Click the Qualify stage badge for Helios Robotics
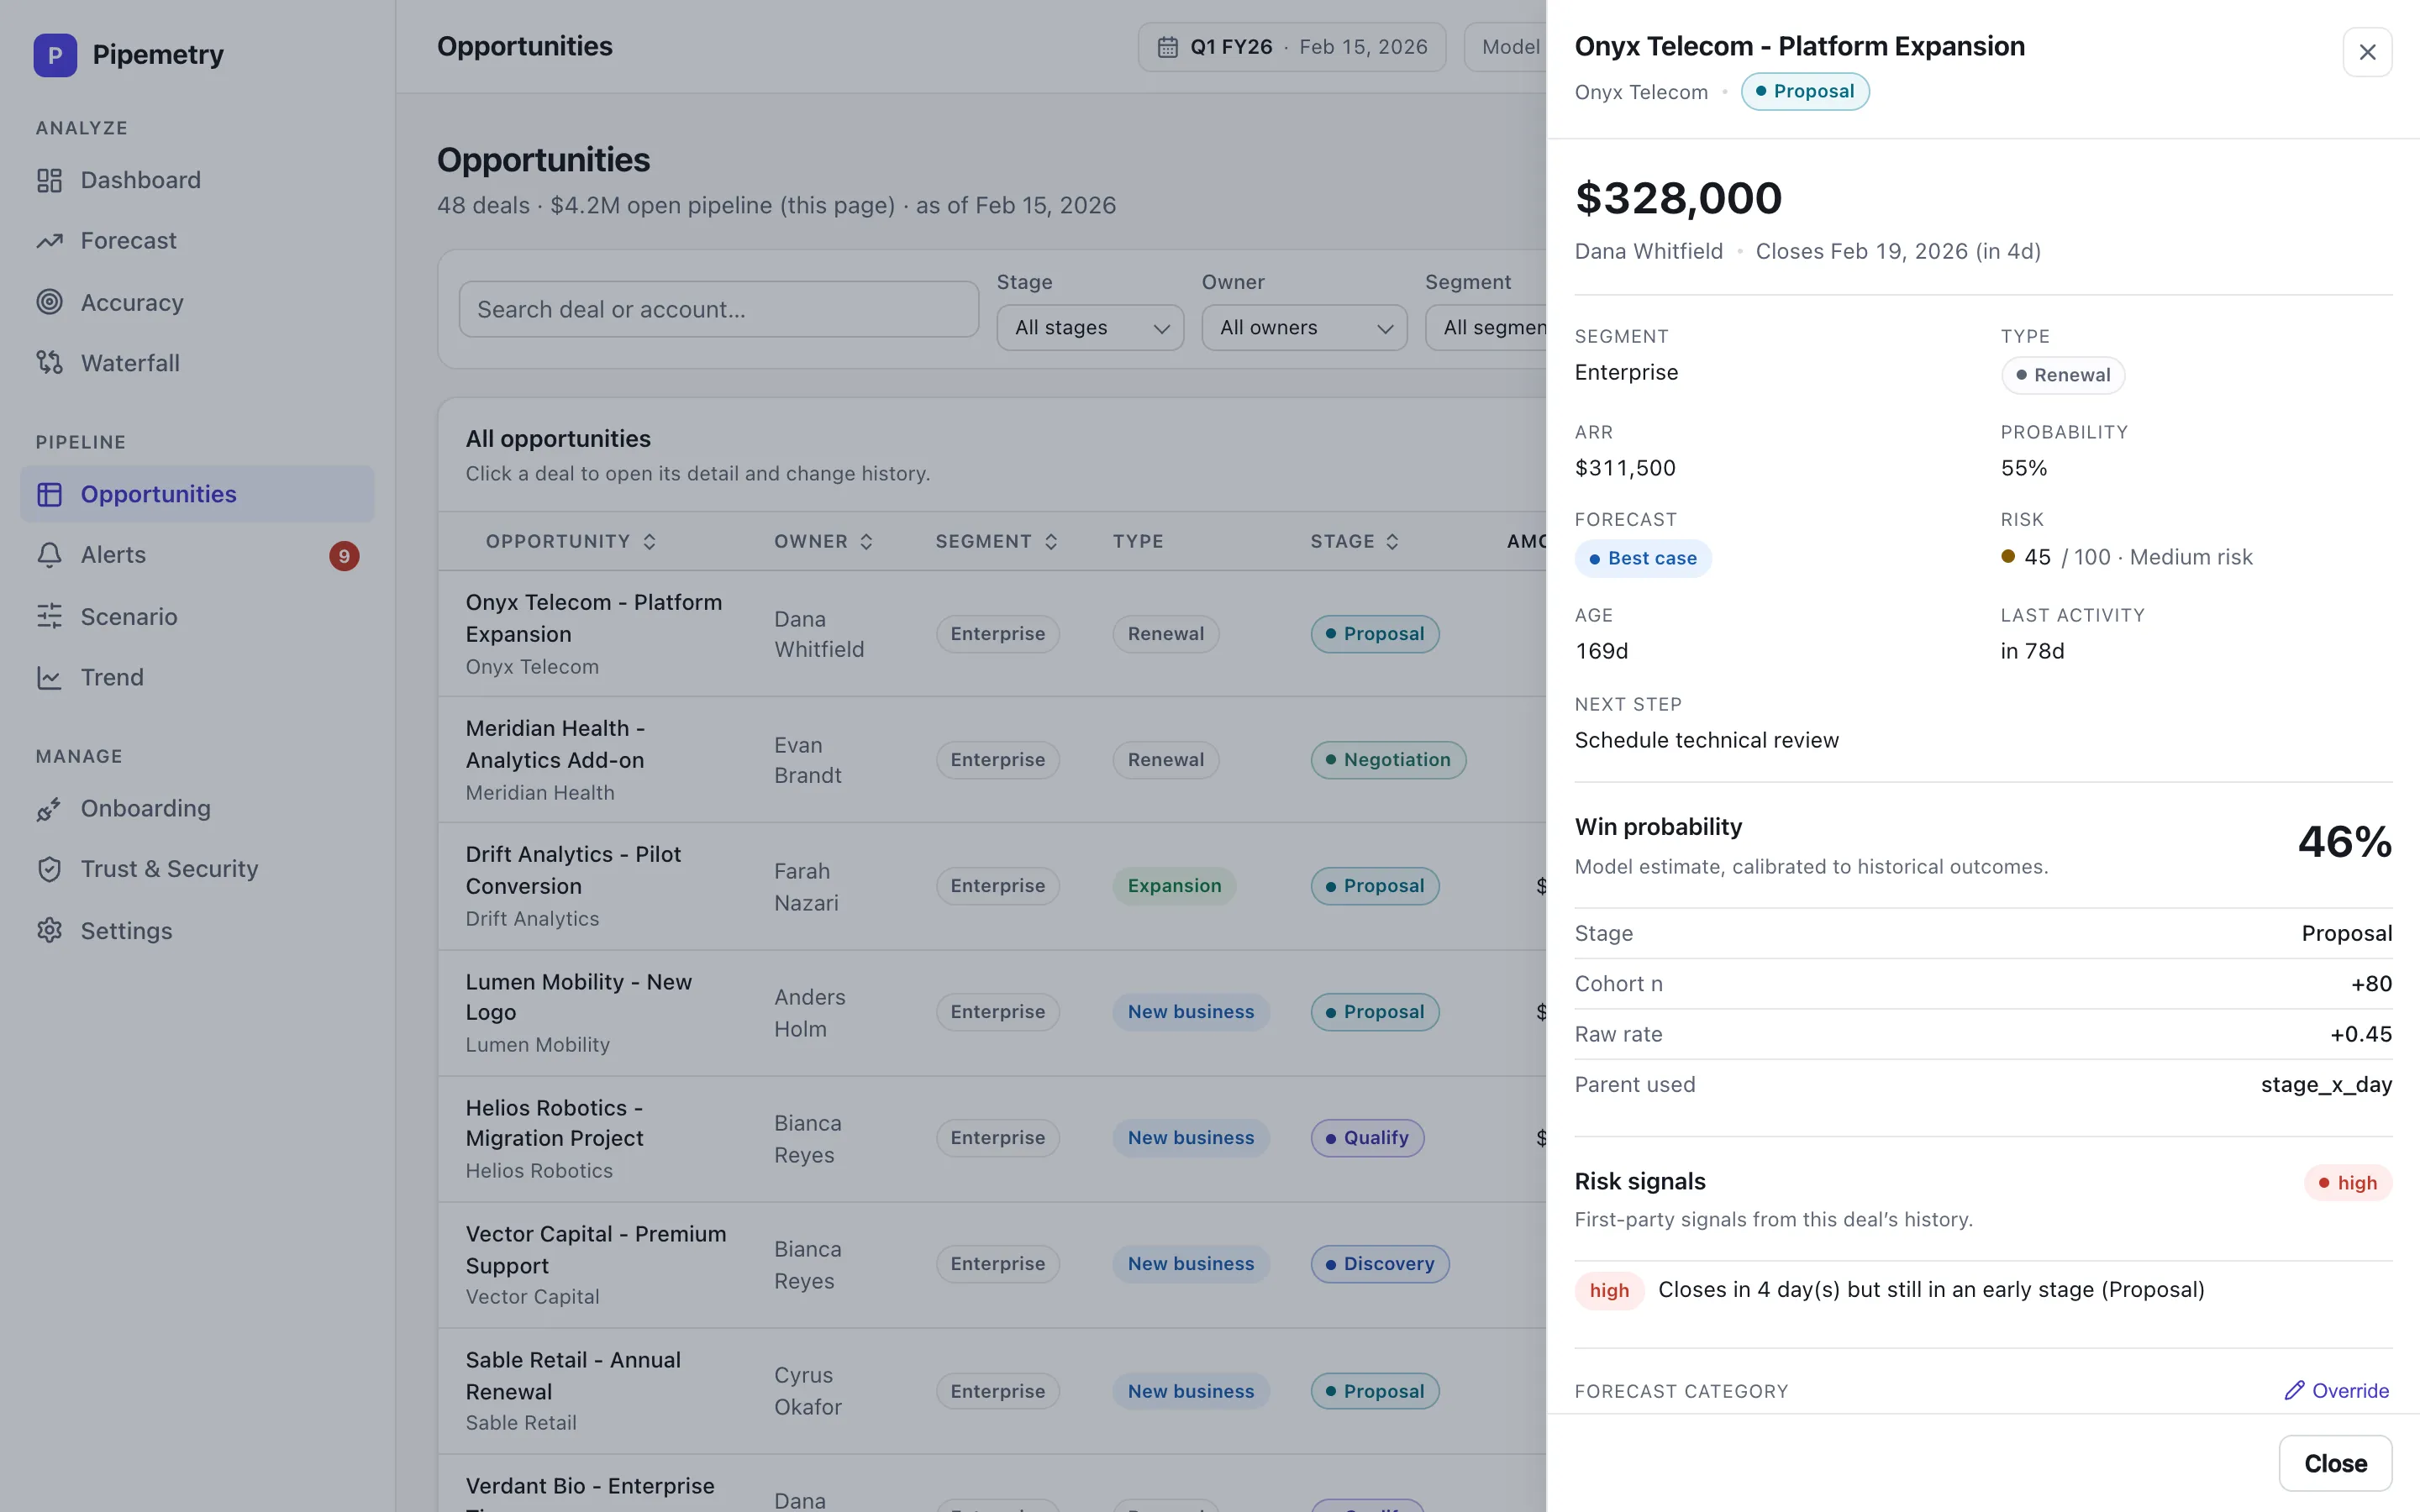The image size is (2420, 1512). (x=1367, y=1138)
